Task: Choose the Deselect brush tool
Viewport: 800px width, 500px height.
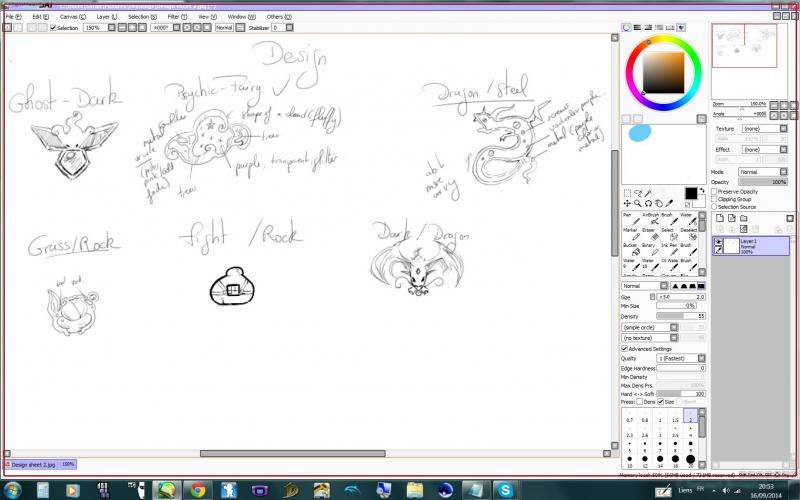Action: click(x=688, y=234)
